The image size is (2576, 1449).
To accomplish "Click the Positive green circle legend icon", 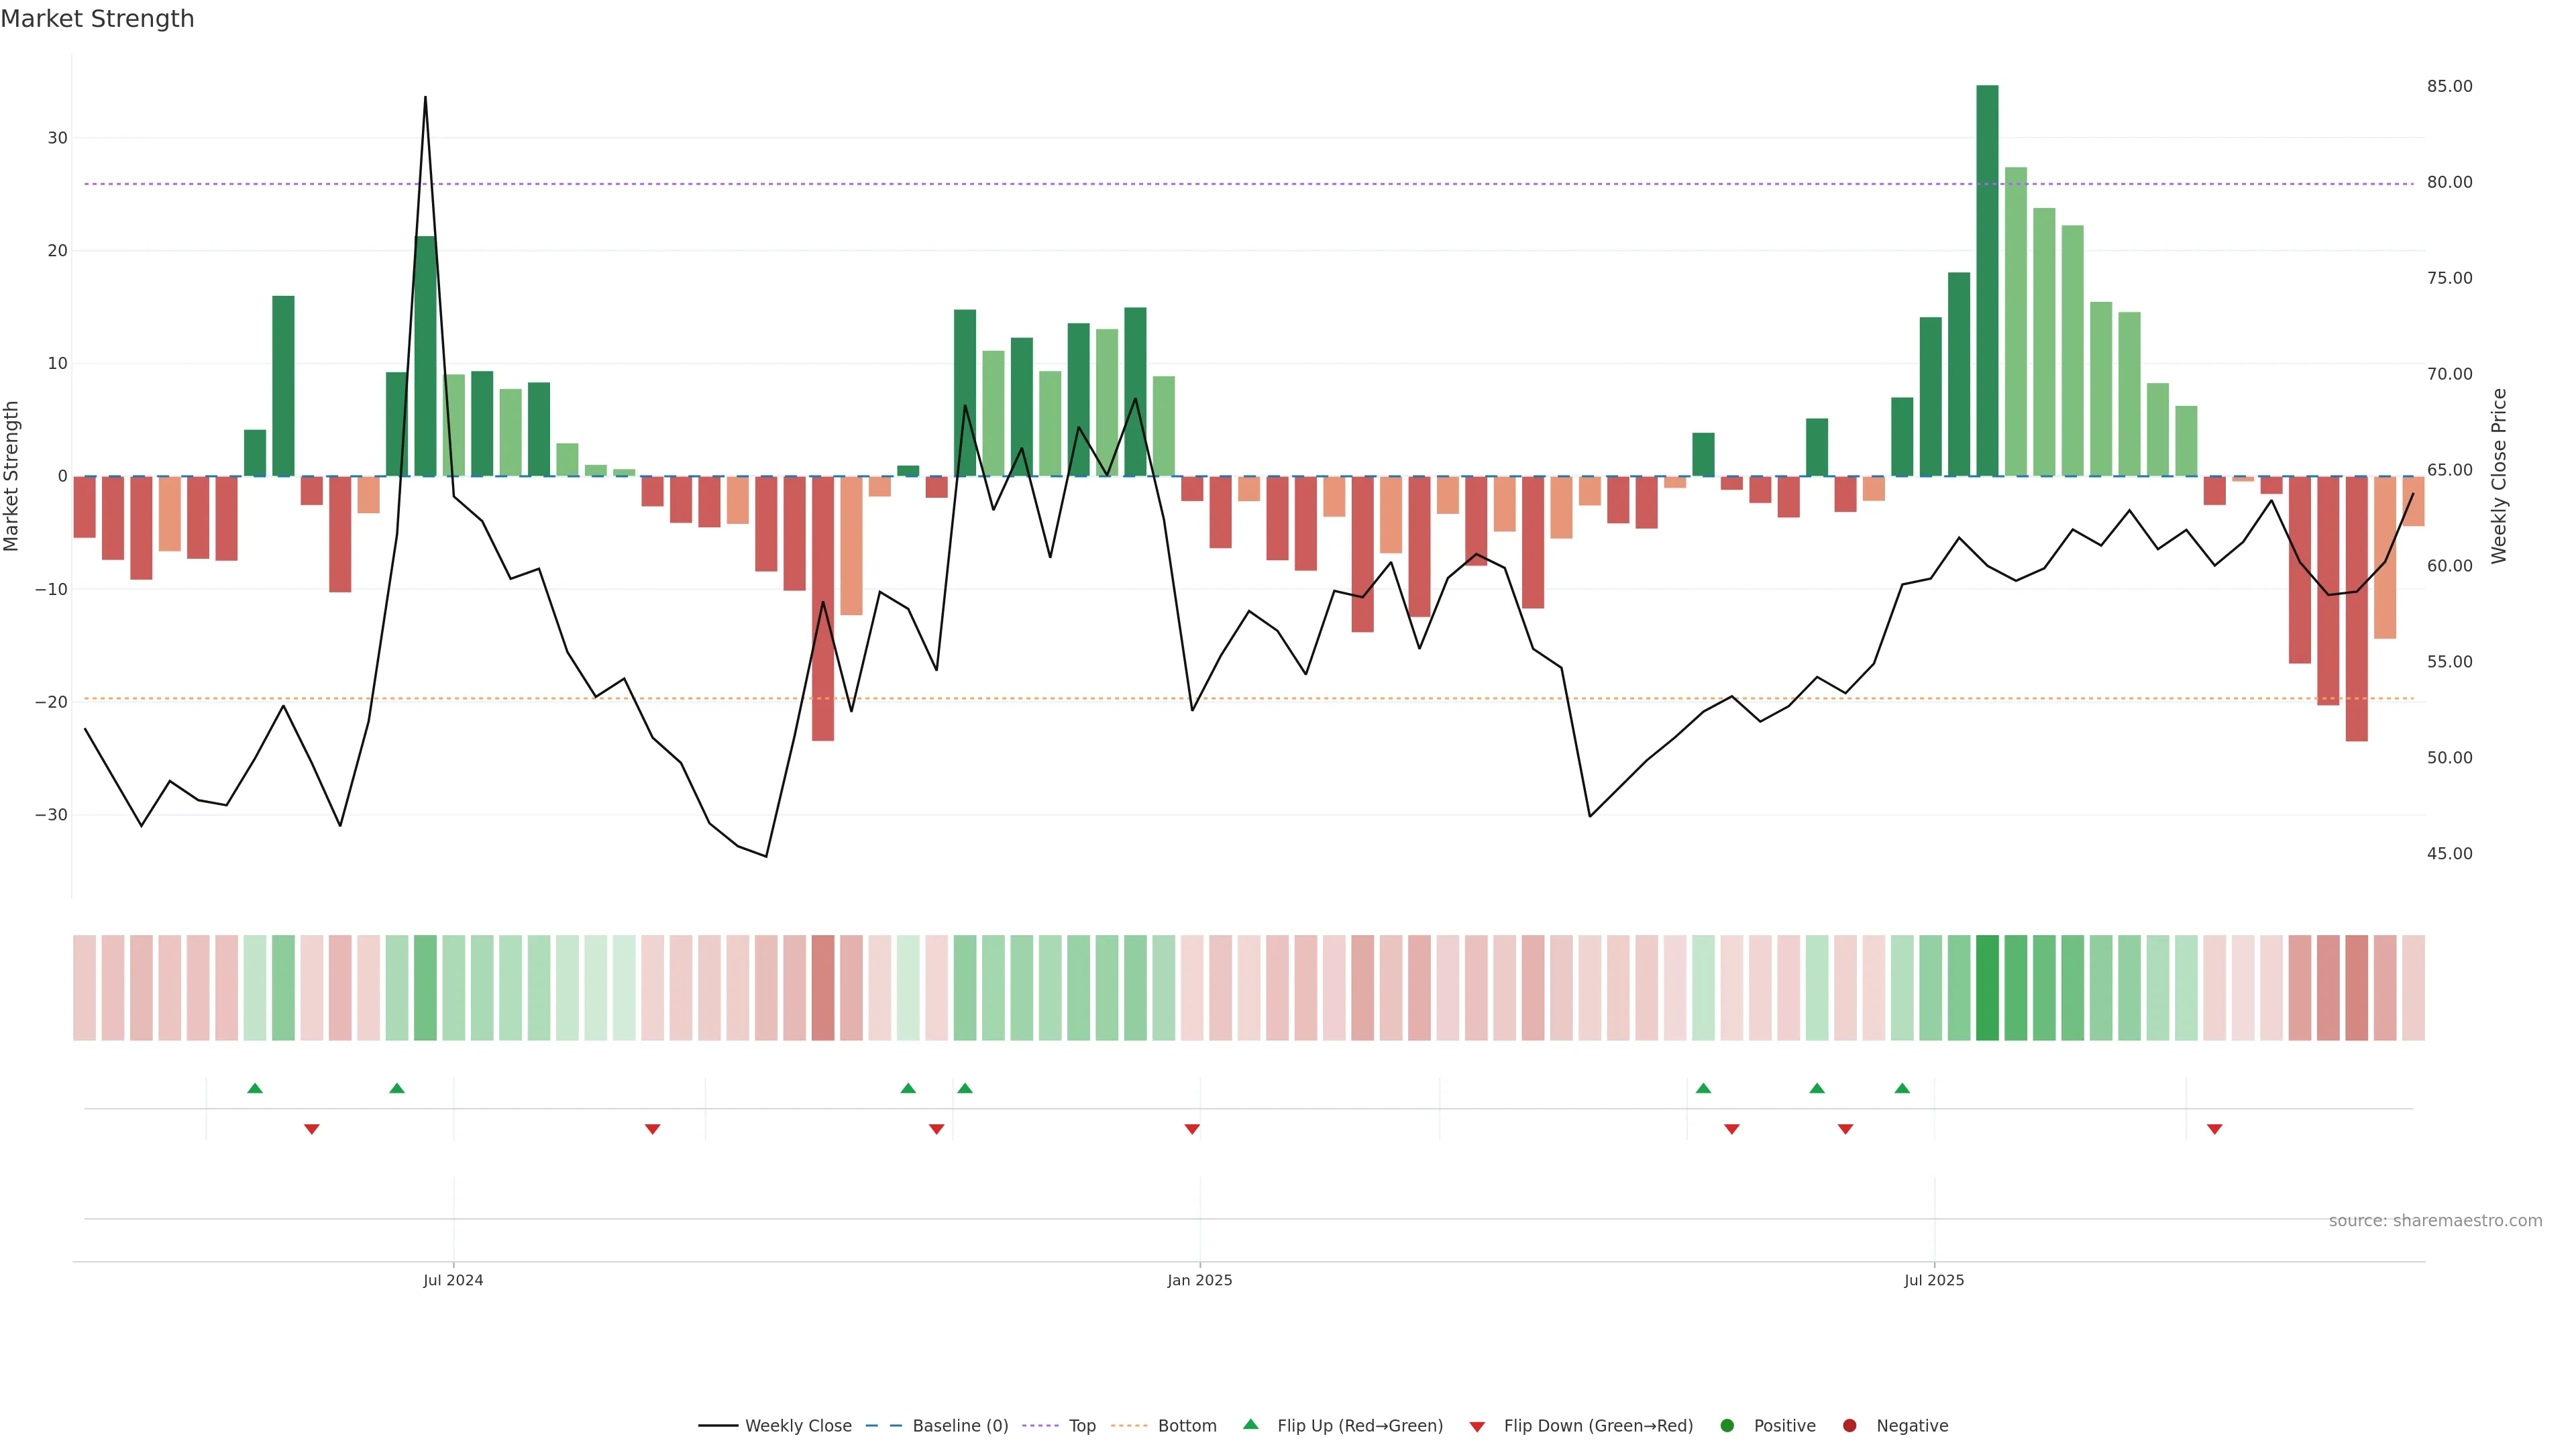I will [1727, 1426].
